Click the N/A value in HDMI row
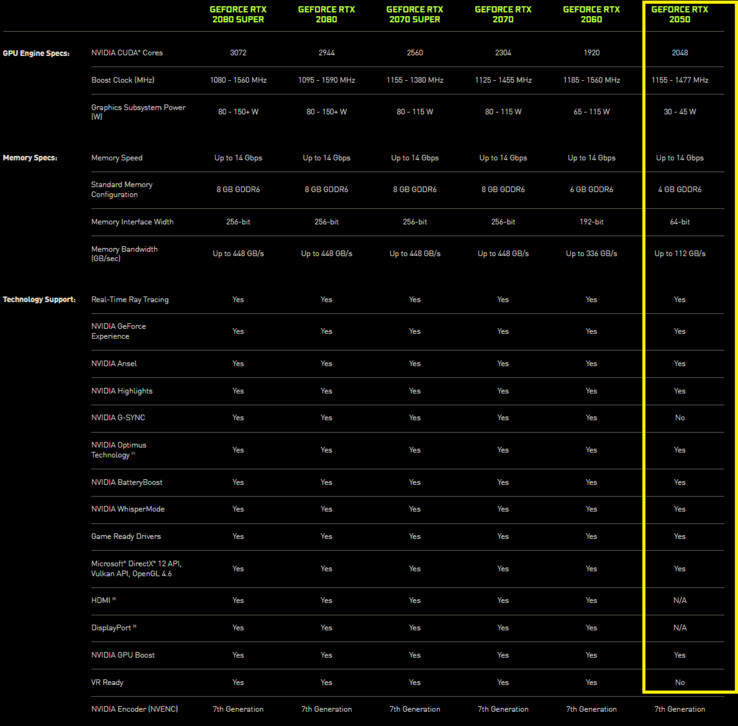 [680, 600]
